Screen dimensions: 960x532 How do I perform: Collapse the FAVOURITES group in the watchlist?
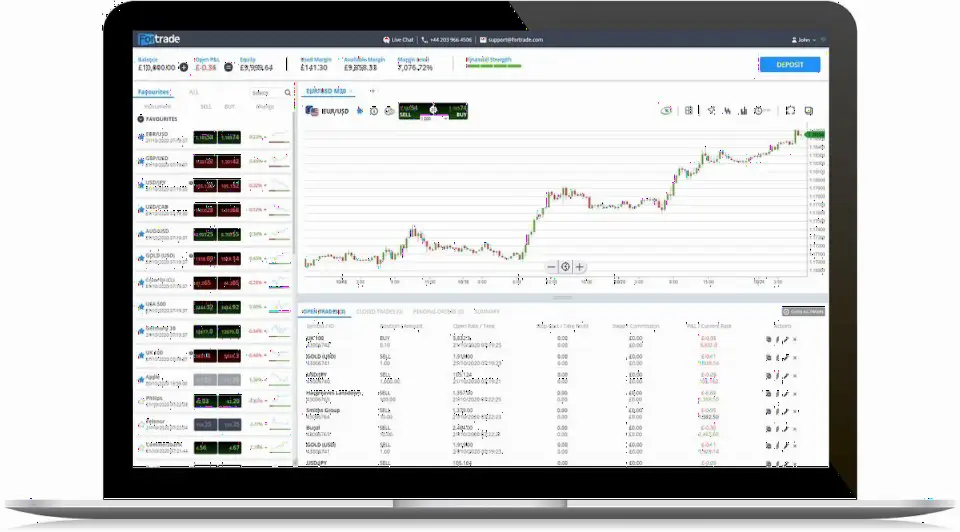[140, 119]
